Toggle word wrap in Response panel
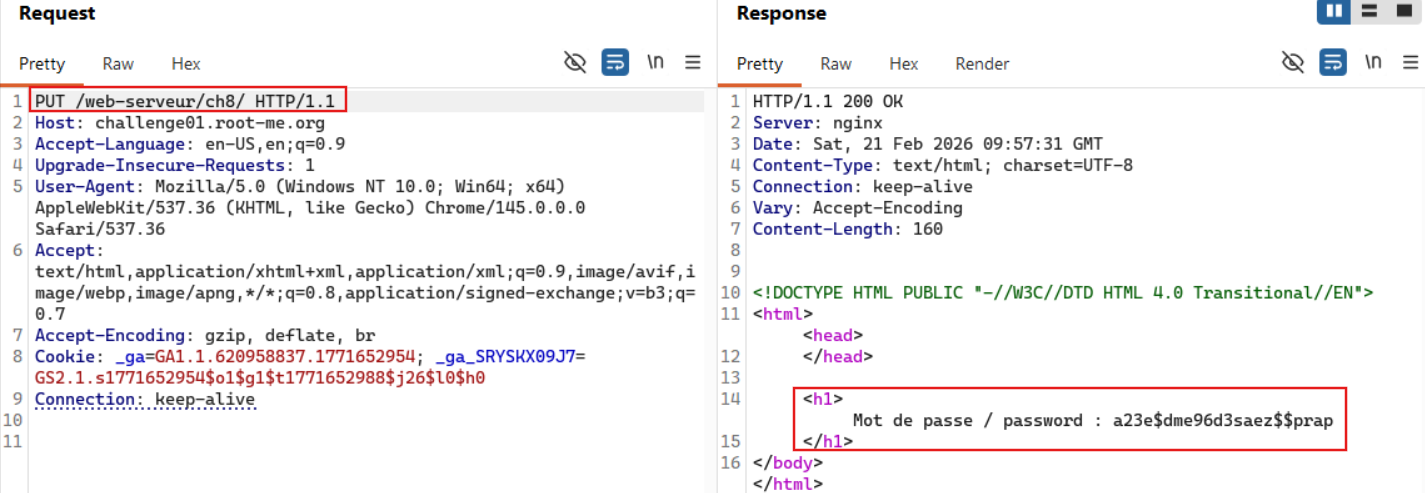The height and width of the screenshot is (493, 1425). point(1333,63)
